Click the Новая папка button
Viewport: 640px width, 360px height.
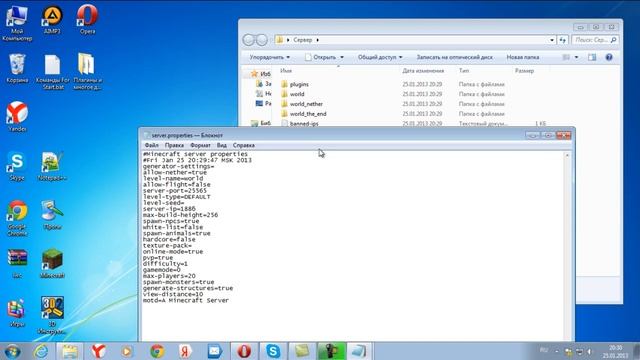click(x=522, y=57)
